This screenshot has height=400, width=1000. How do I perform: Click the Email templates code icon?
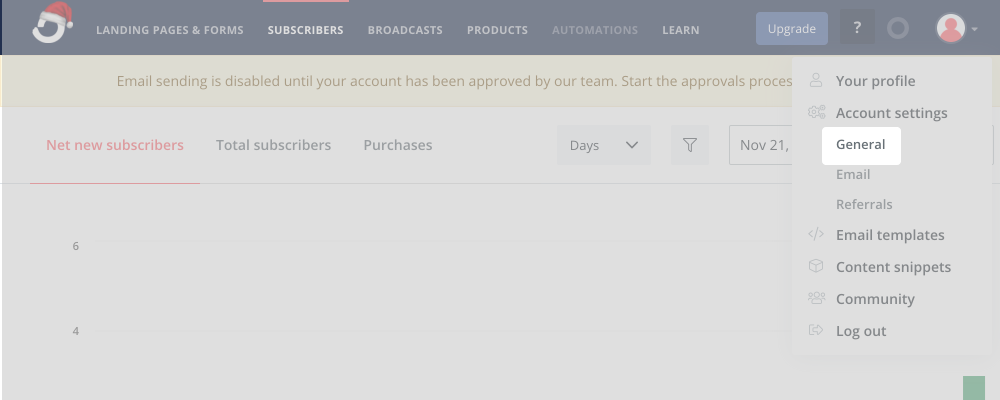point(816,235)
